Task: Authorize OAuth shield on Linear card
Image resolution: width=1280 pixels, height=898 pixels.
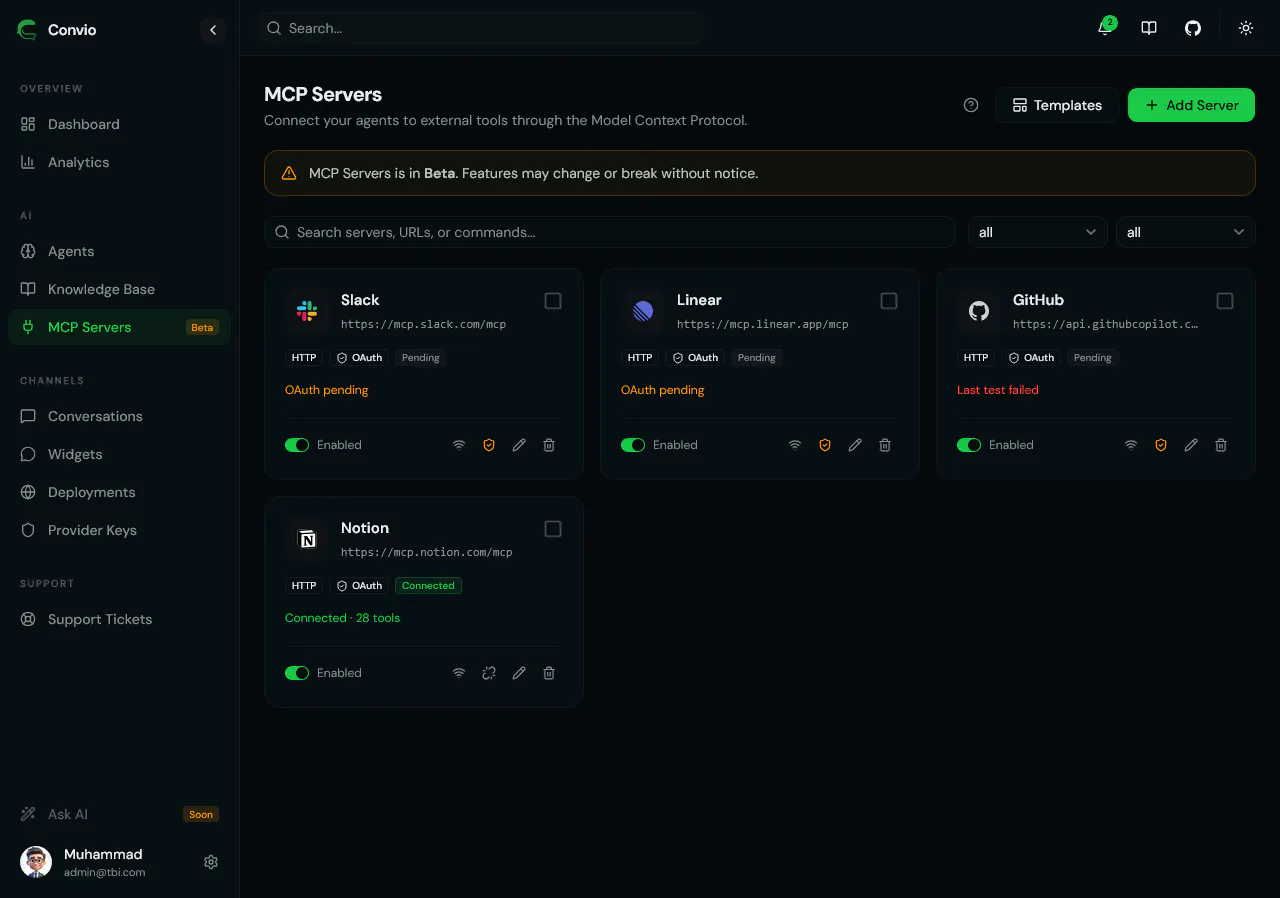Action: pos(825,445)
